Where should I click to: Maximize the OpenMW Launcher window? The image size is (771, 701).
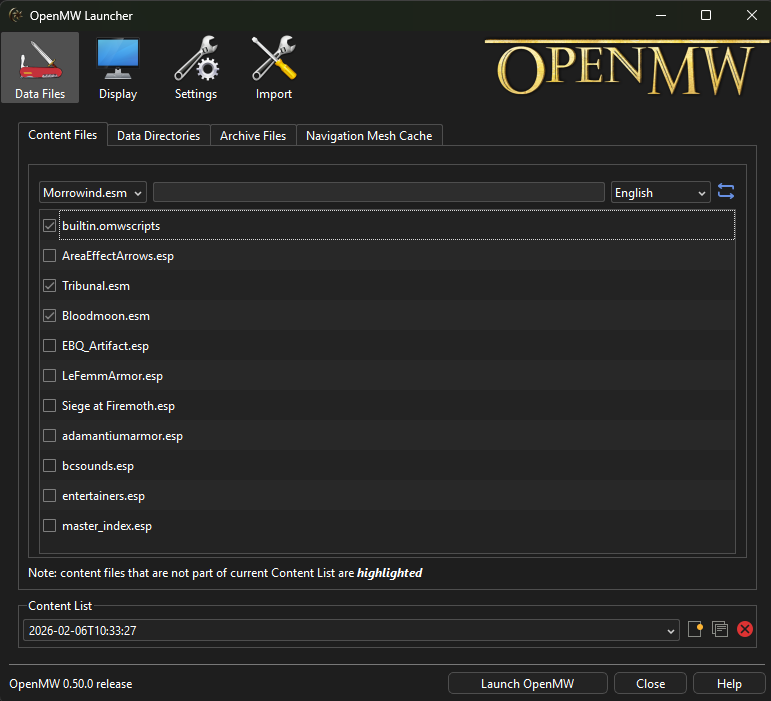coord(706,15)
